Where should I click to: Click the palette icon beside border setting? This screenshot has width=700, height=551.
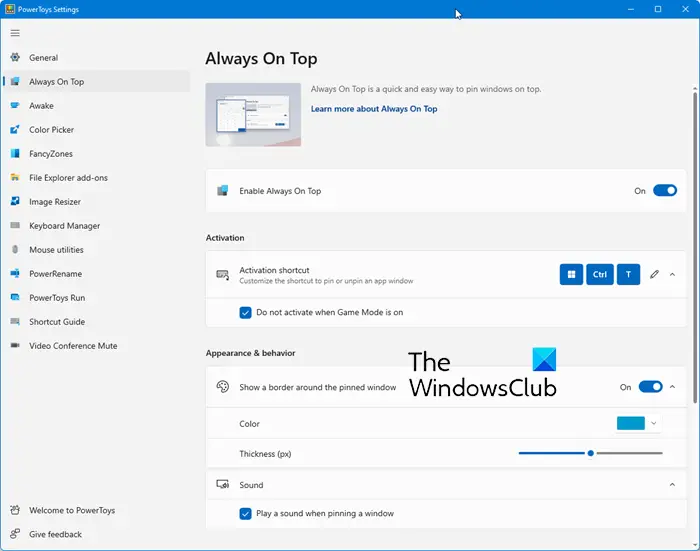[222, 387]
